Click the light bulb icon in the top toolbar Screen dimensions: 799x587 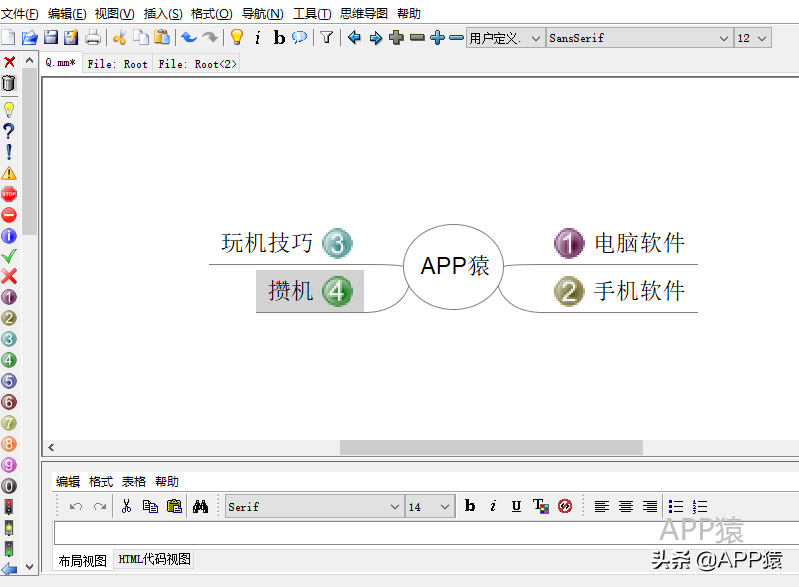[x=237, y=38]
